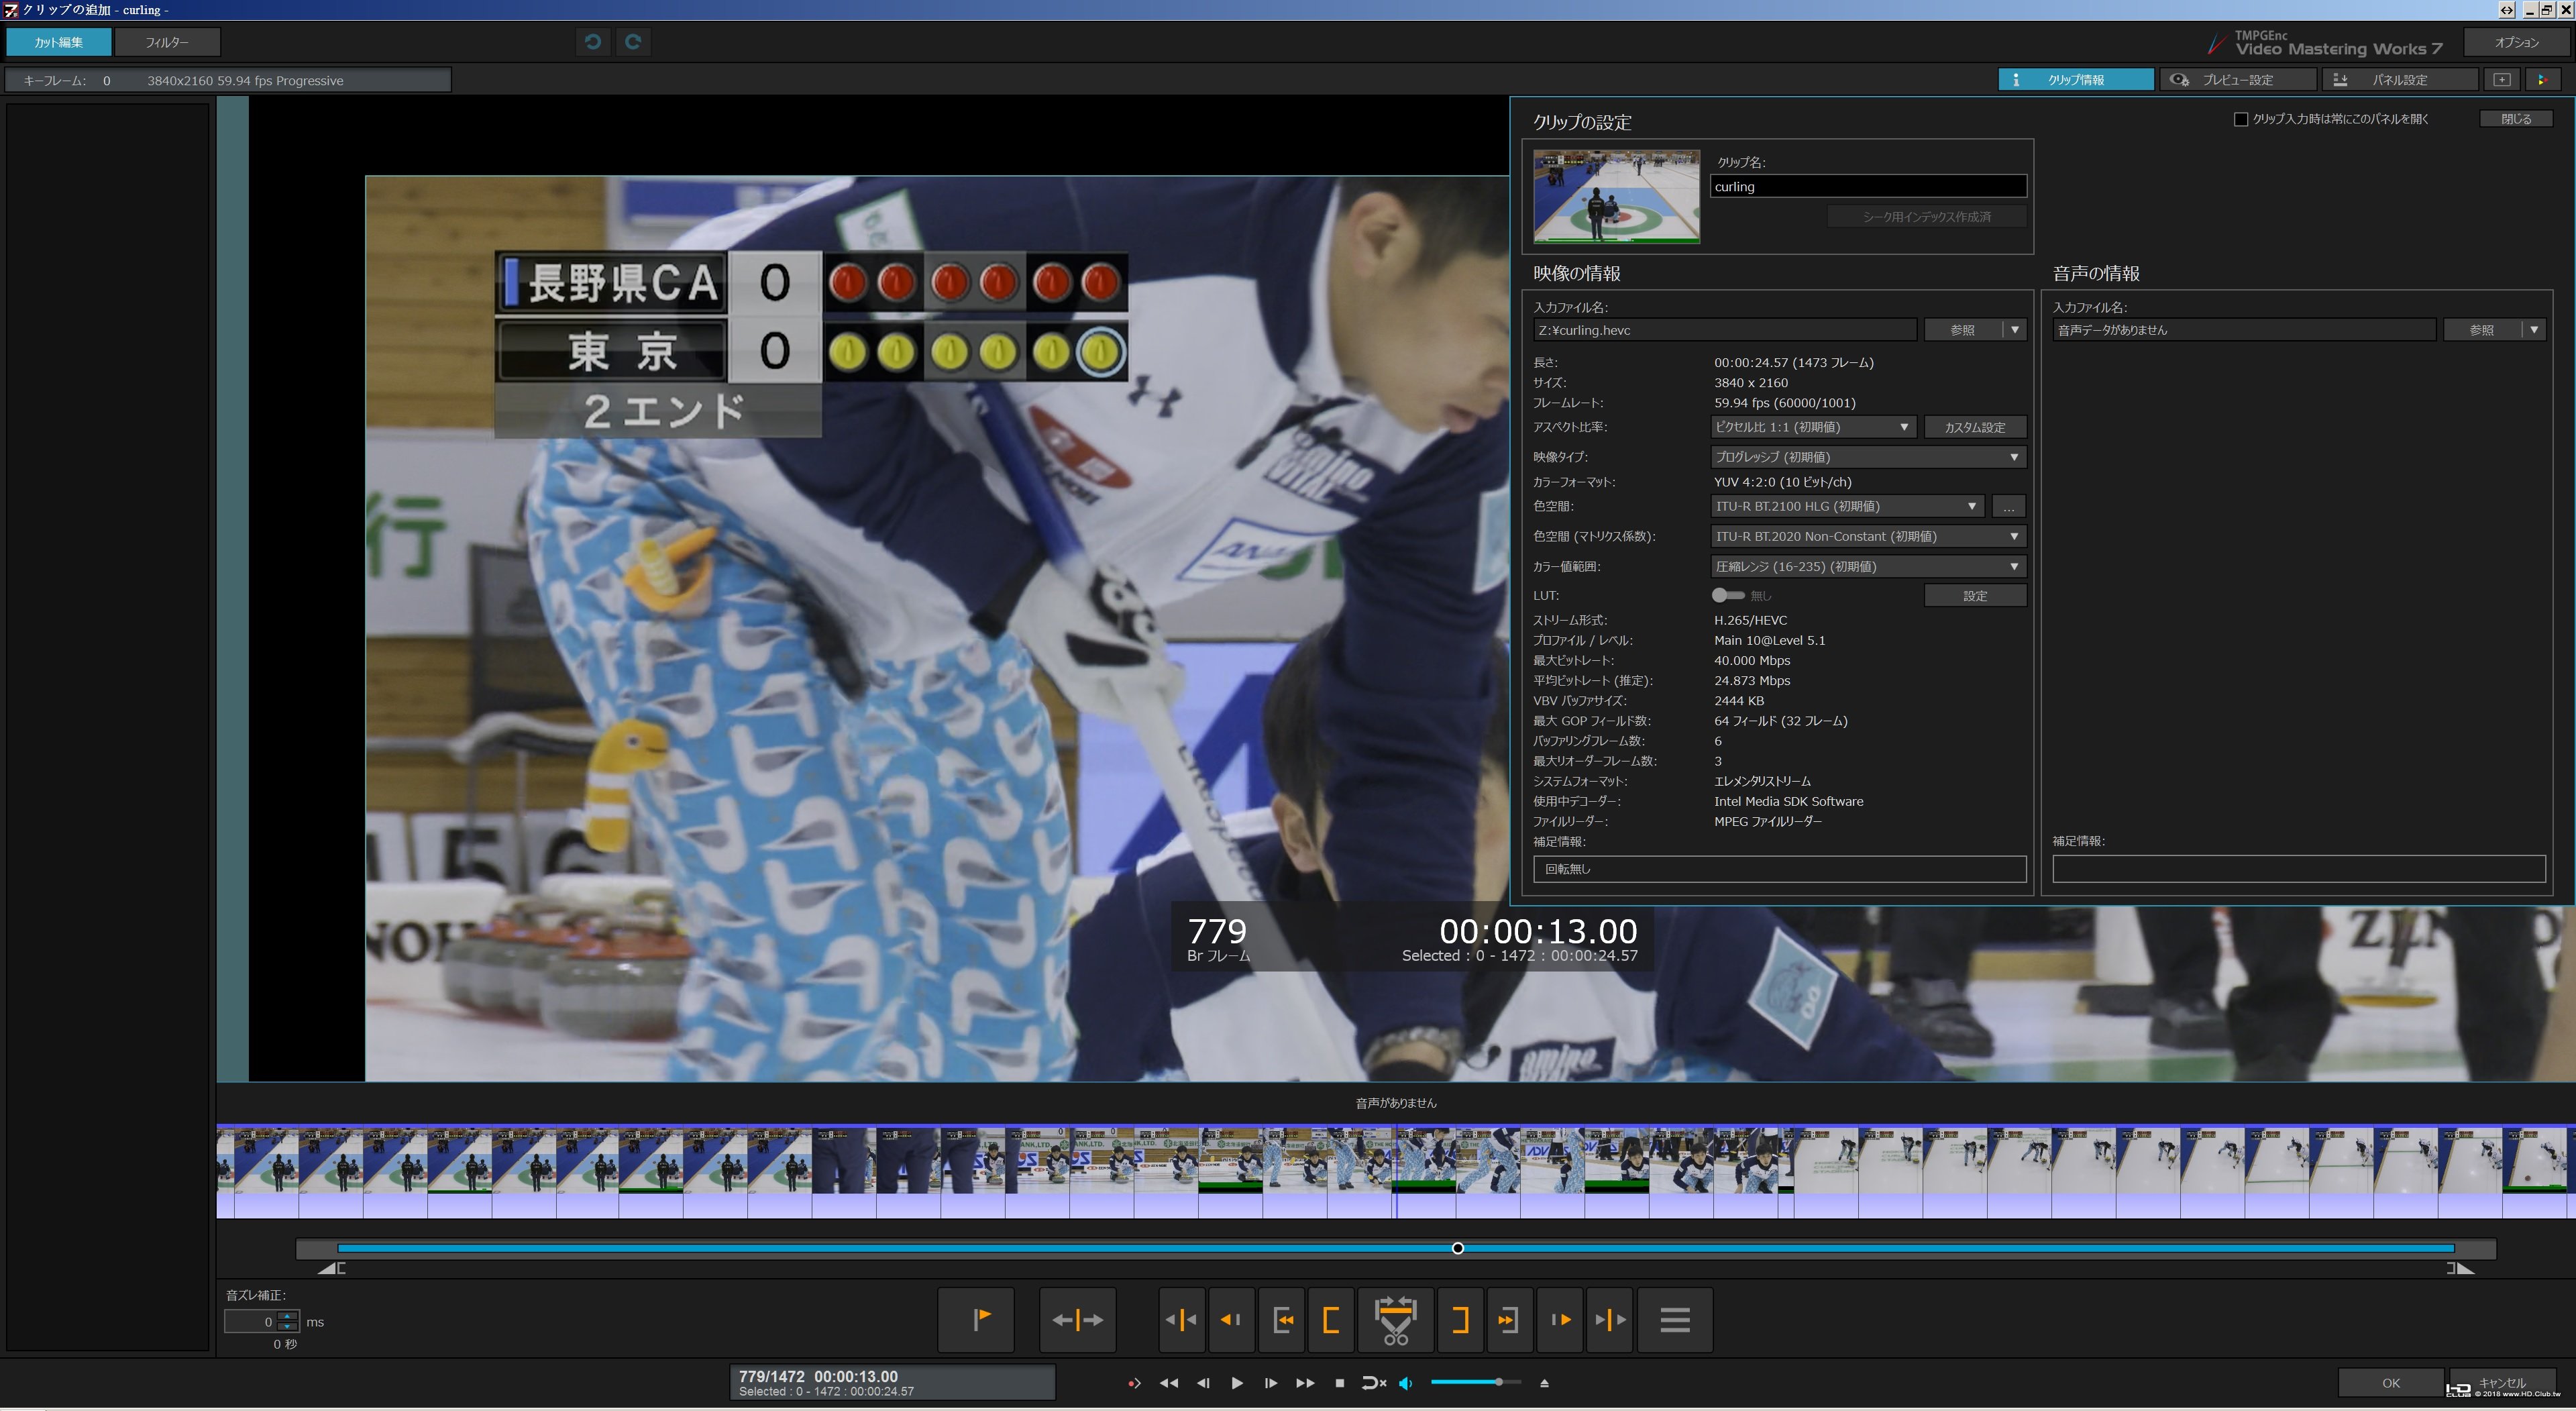Click the split-at-current-position arrows button
The image size is (2576, 1411).
(x=1077, y=1319)
